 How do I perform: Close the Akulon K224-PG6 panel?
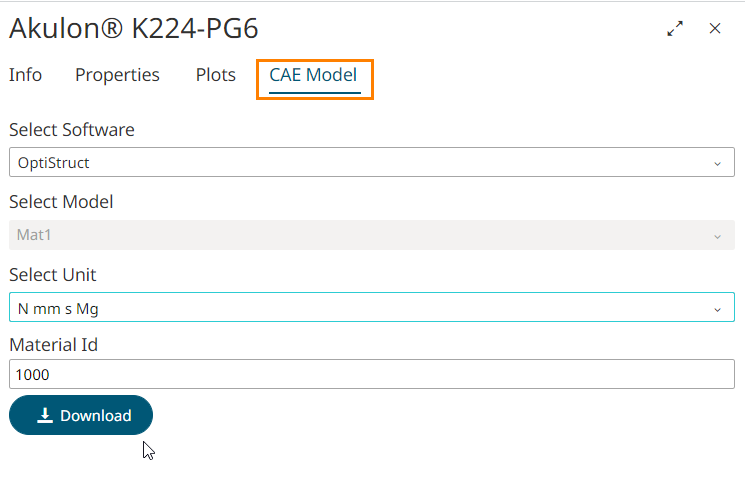point(715,29)
